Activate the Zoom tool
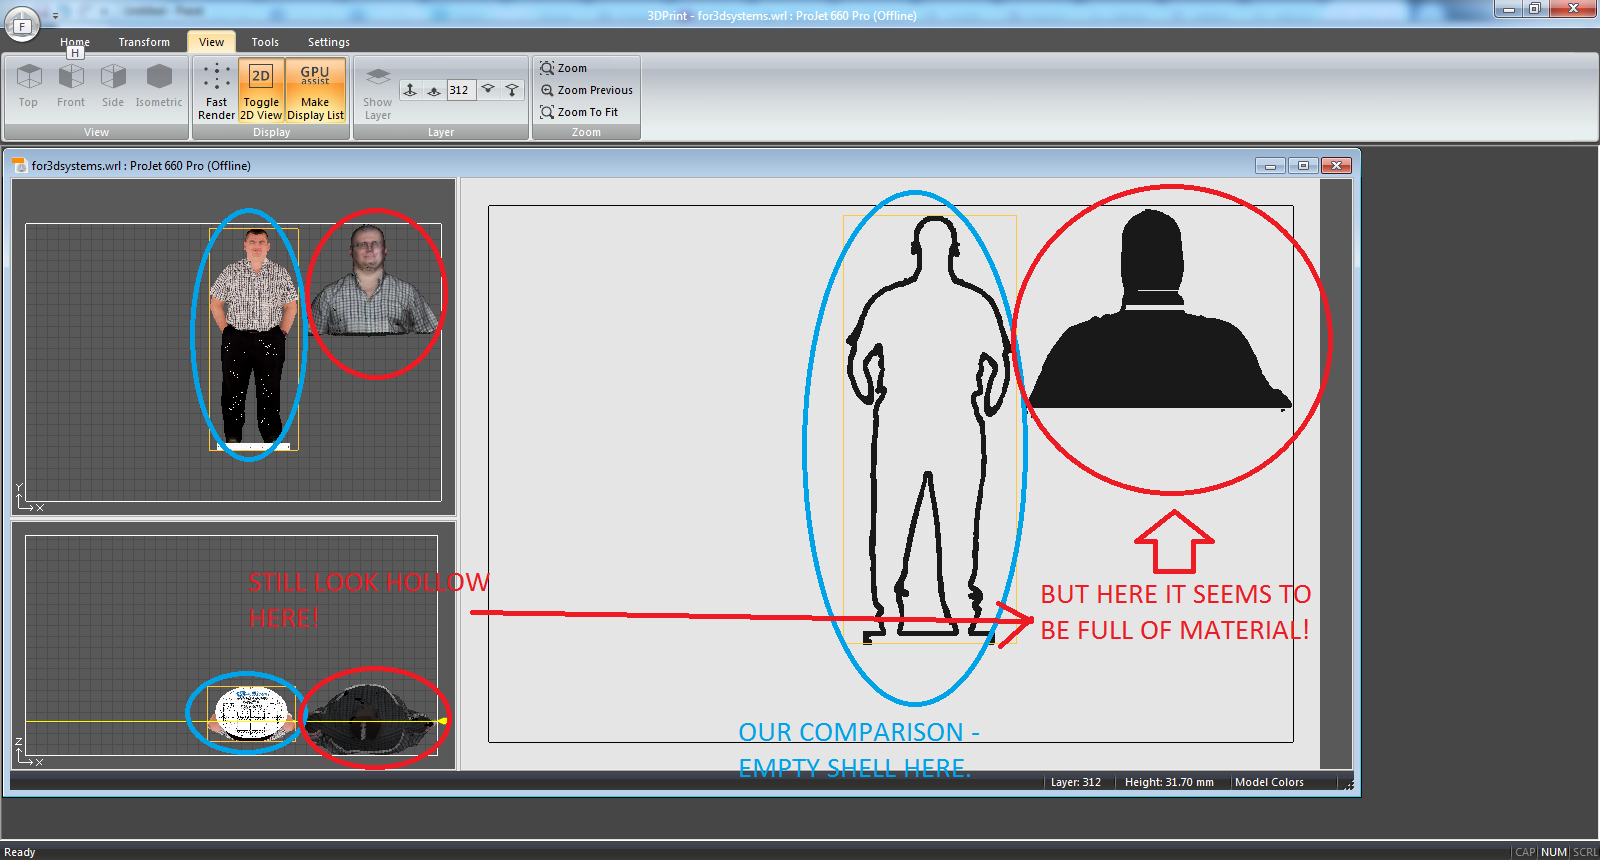Image resolution: width=1600 pixels, height=860 pixels. [564, 68]
